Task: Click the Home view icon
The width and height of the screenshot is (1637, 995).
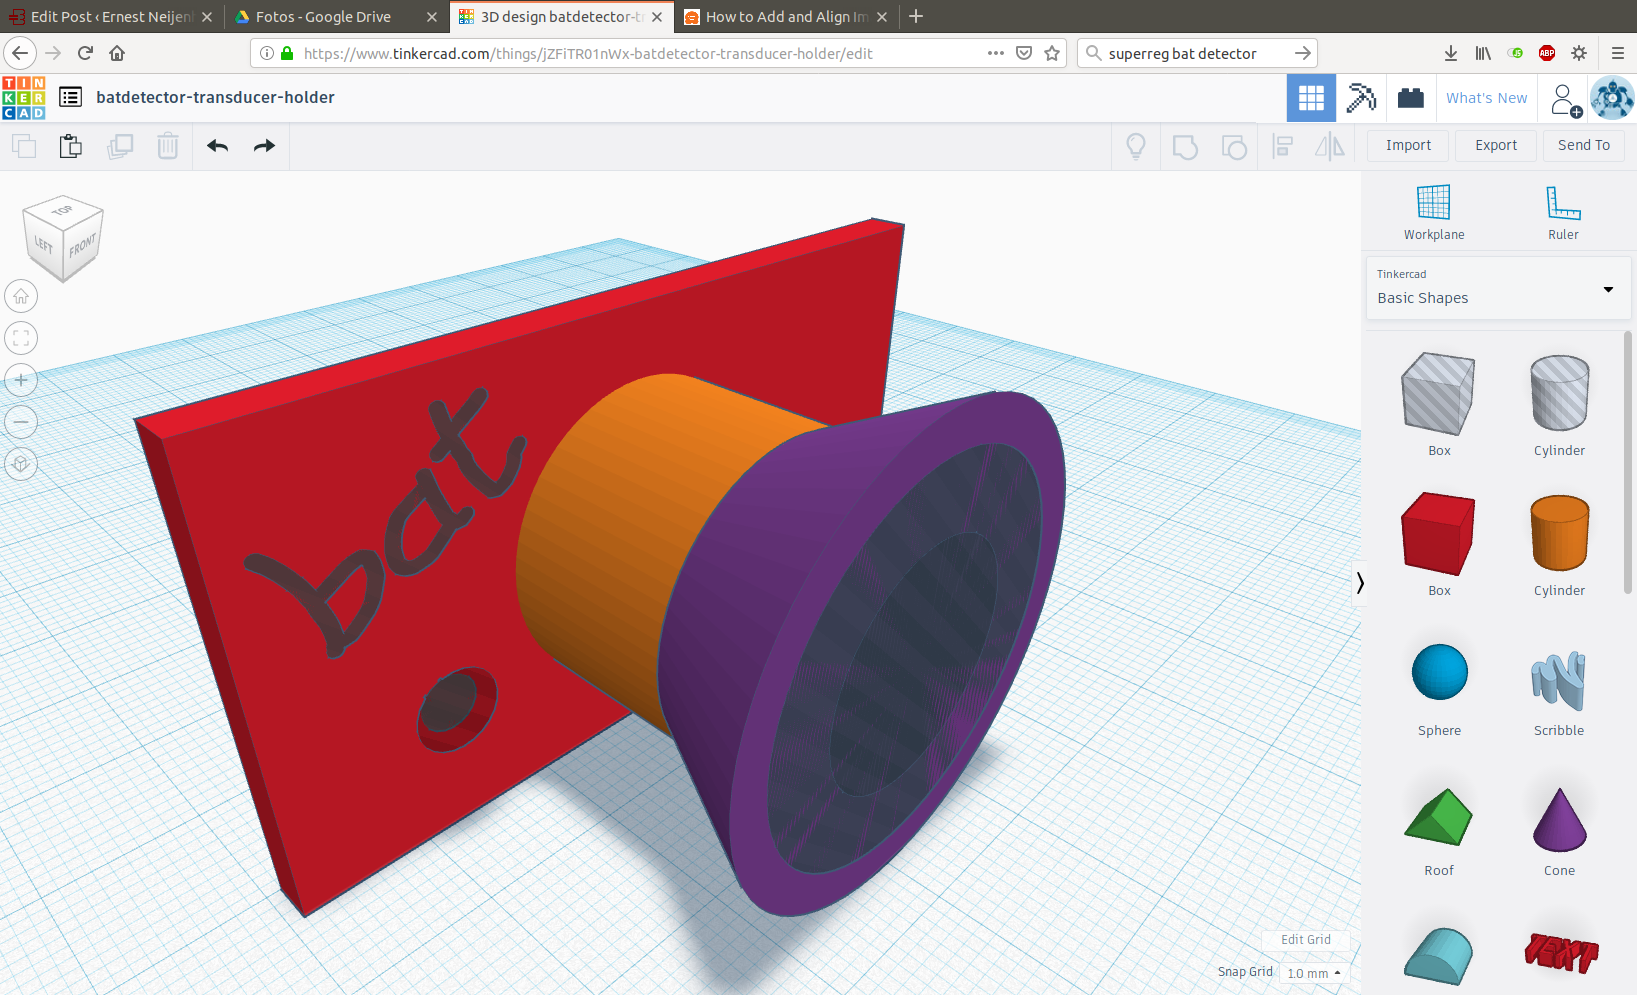Action: click(21, 297)
